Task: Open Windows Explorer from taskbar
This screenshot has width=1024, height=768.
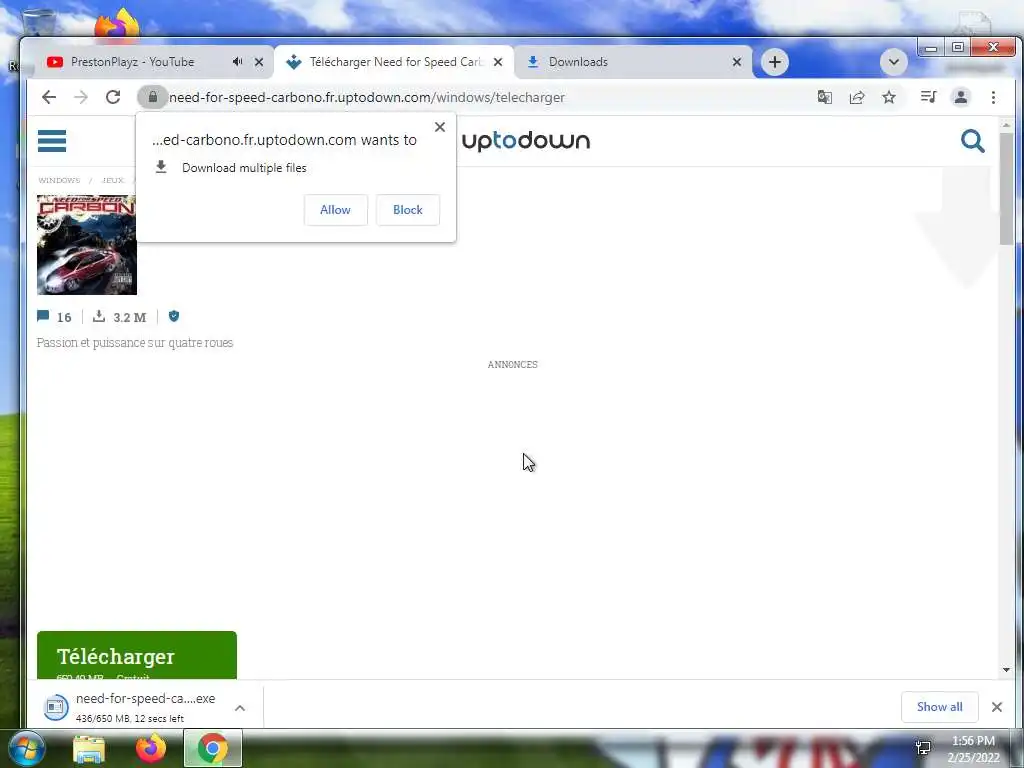Action: 89,748
